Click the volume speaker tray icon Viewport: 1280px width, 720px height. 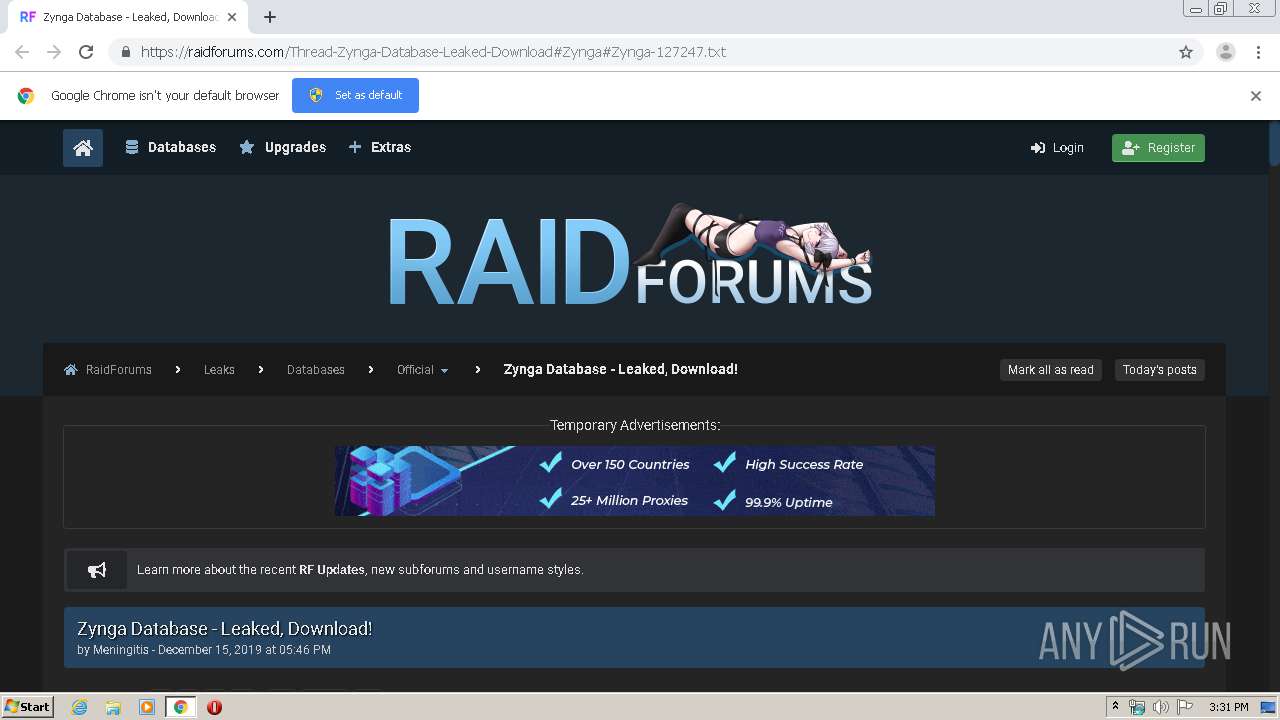tap(1161, 707)
